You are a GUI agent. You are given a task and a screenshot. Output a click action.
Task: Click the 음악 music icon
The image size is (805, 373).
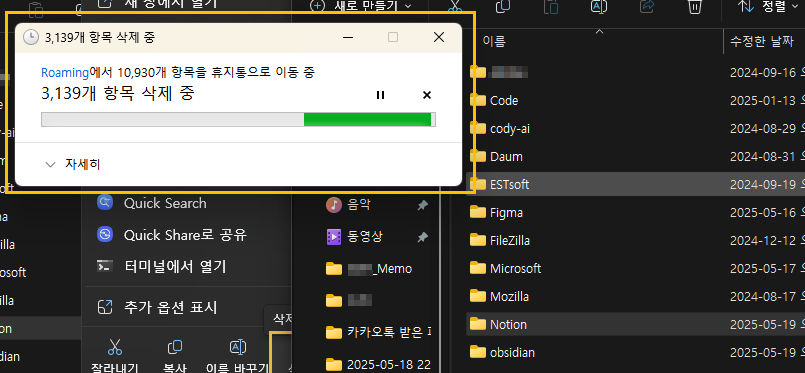click(x=334, y=205)
